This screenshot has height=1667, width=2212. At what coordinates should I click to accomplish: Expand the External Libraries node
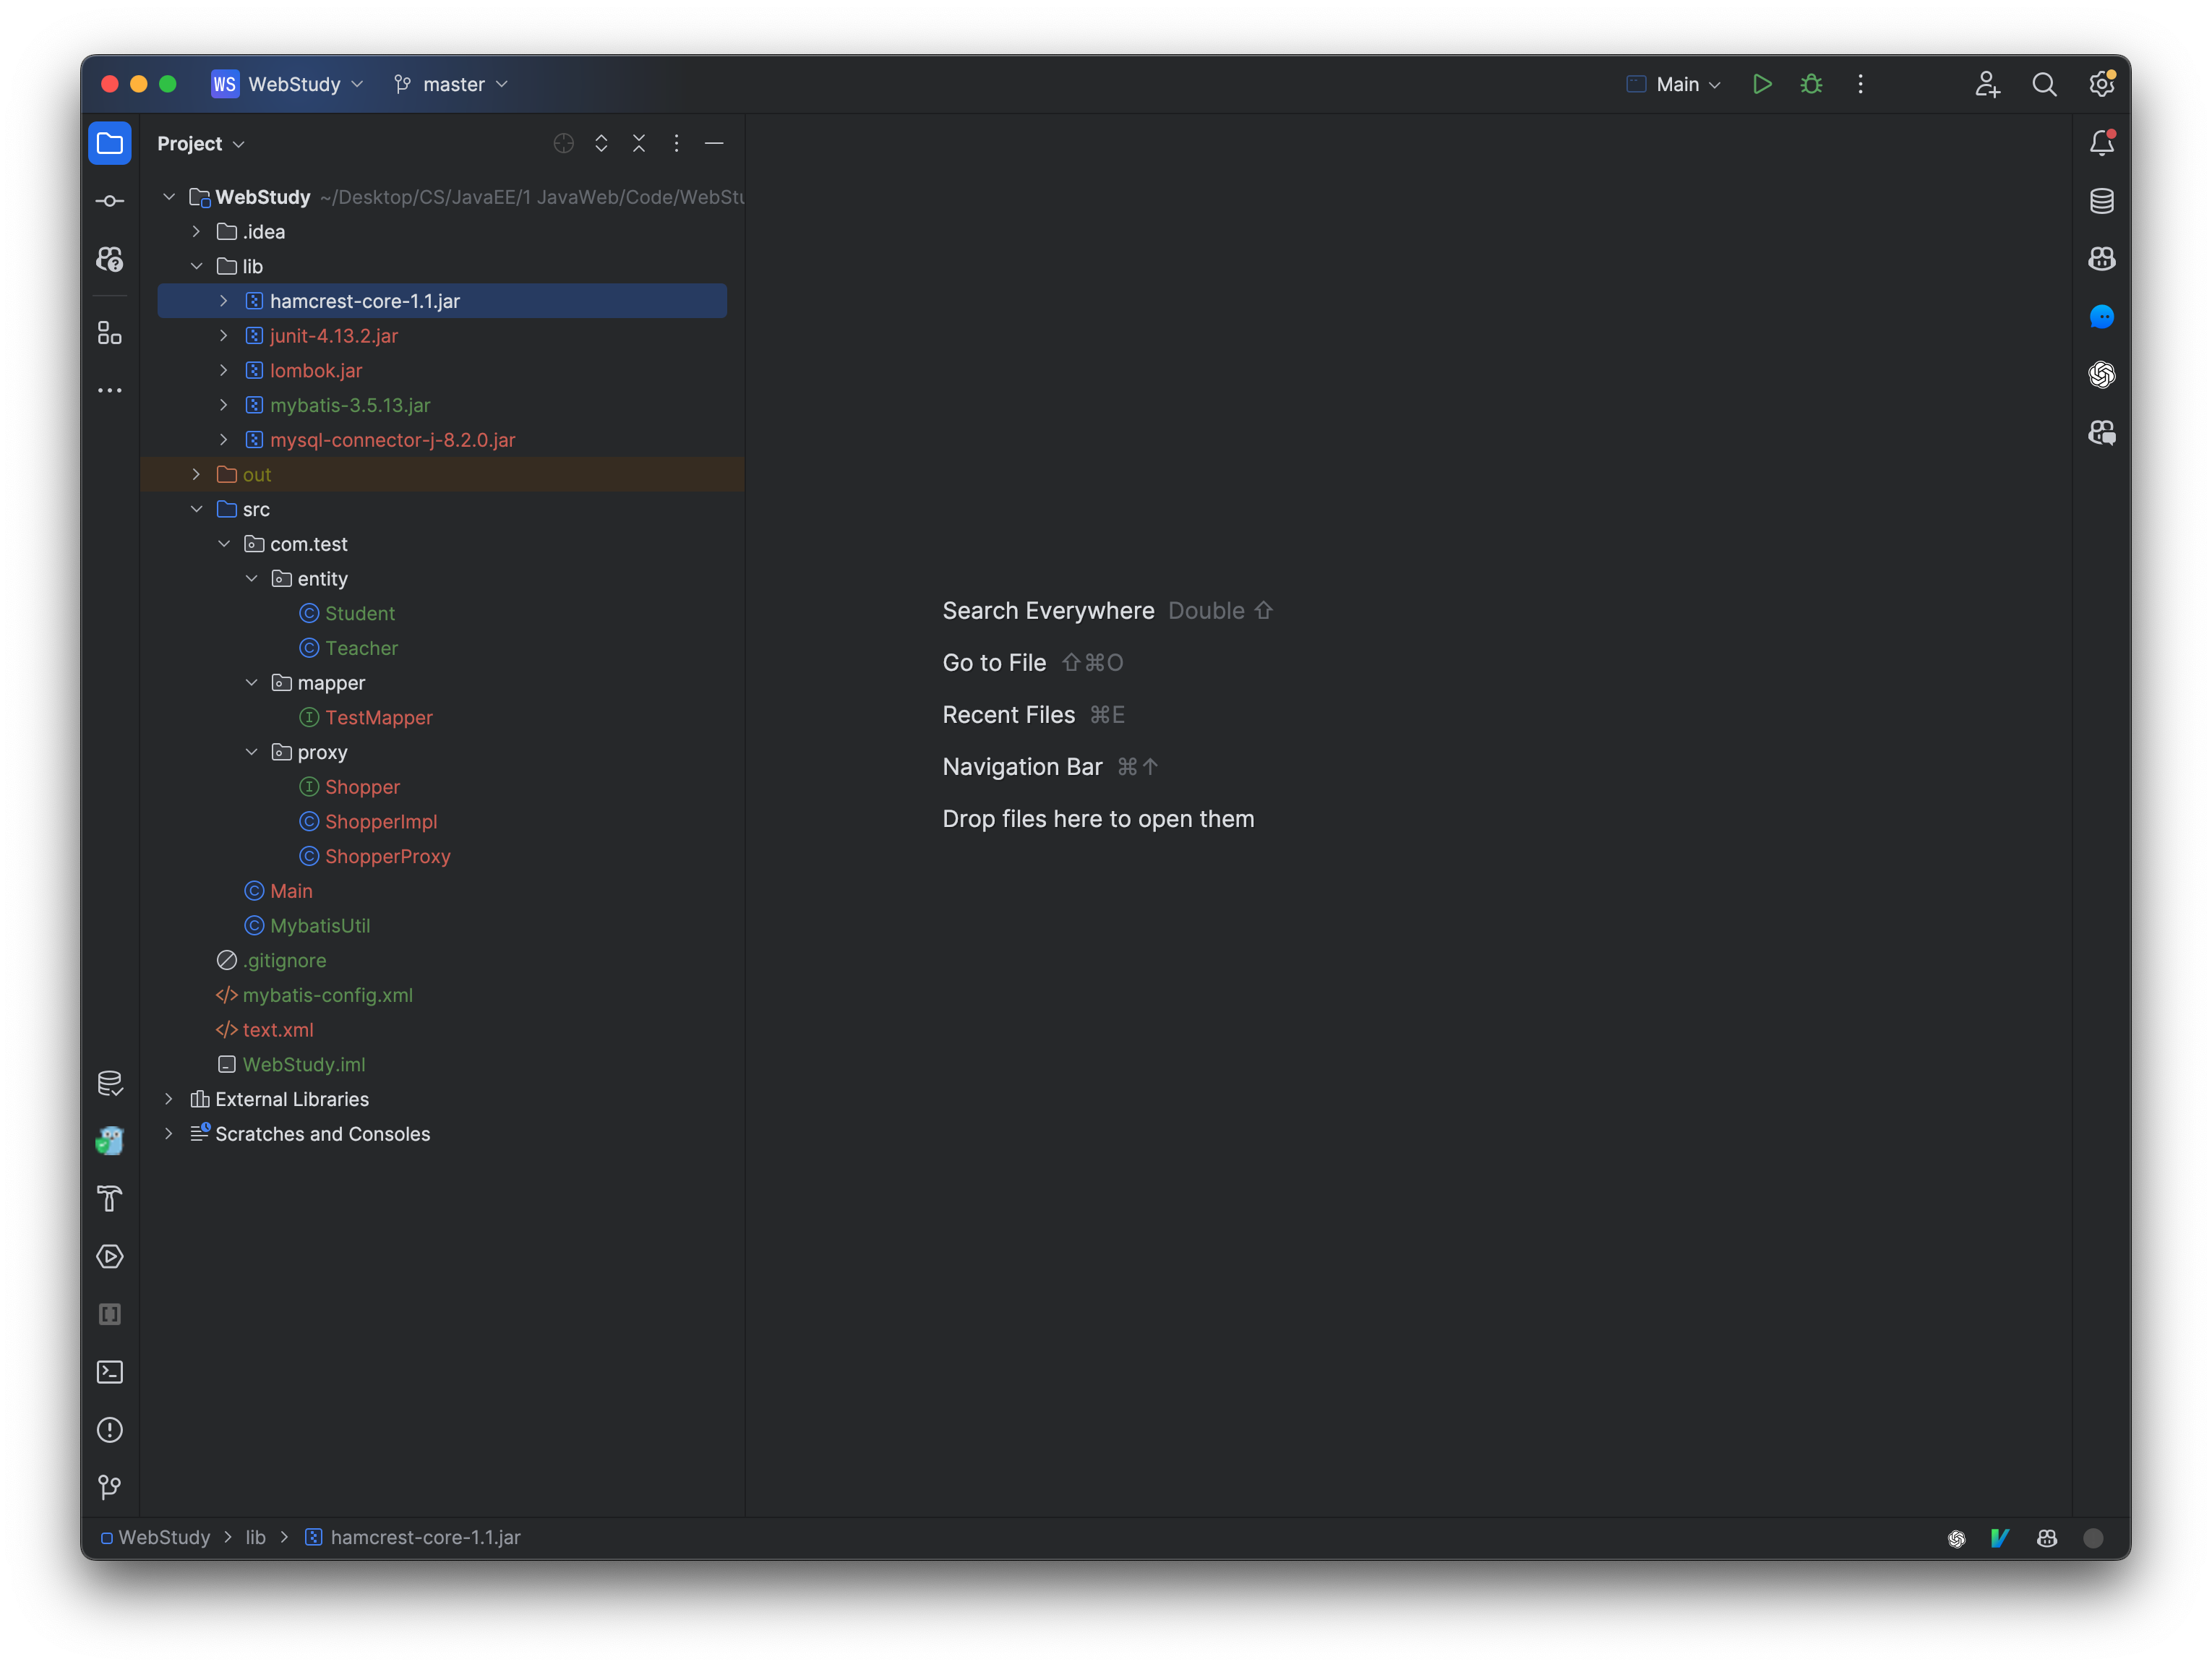click(169, 1099)
